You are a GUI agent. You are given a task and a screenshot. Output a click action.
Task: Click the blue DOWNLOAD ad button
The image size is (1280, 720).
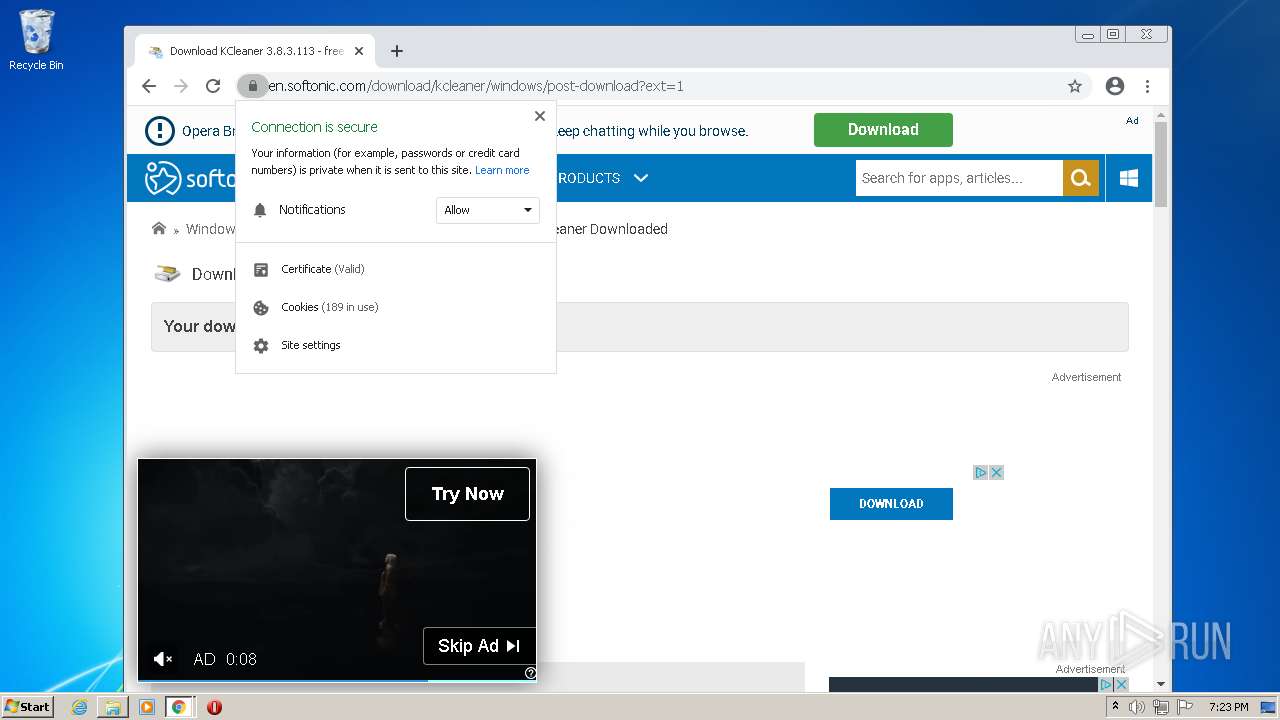(891, 504)
